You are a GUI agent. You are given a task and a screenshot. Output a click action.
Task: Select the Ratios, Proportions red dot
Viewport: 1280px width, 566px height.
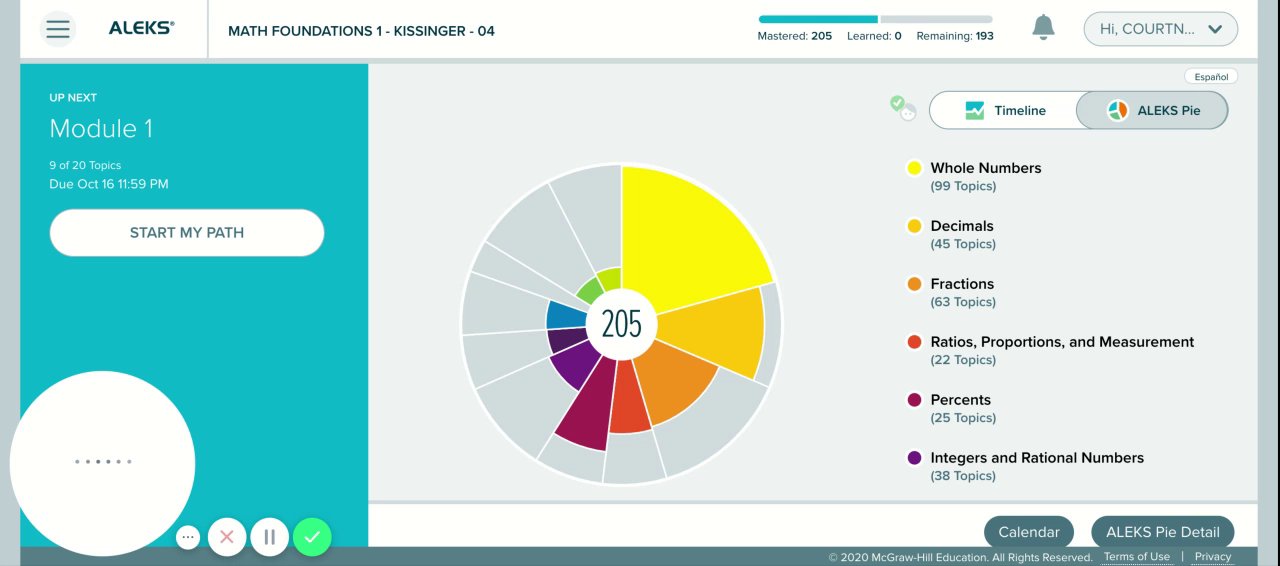point(914,342)
